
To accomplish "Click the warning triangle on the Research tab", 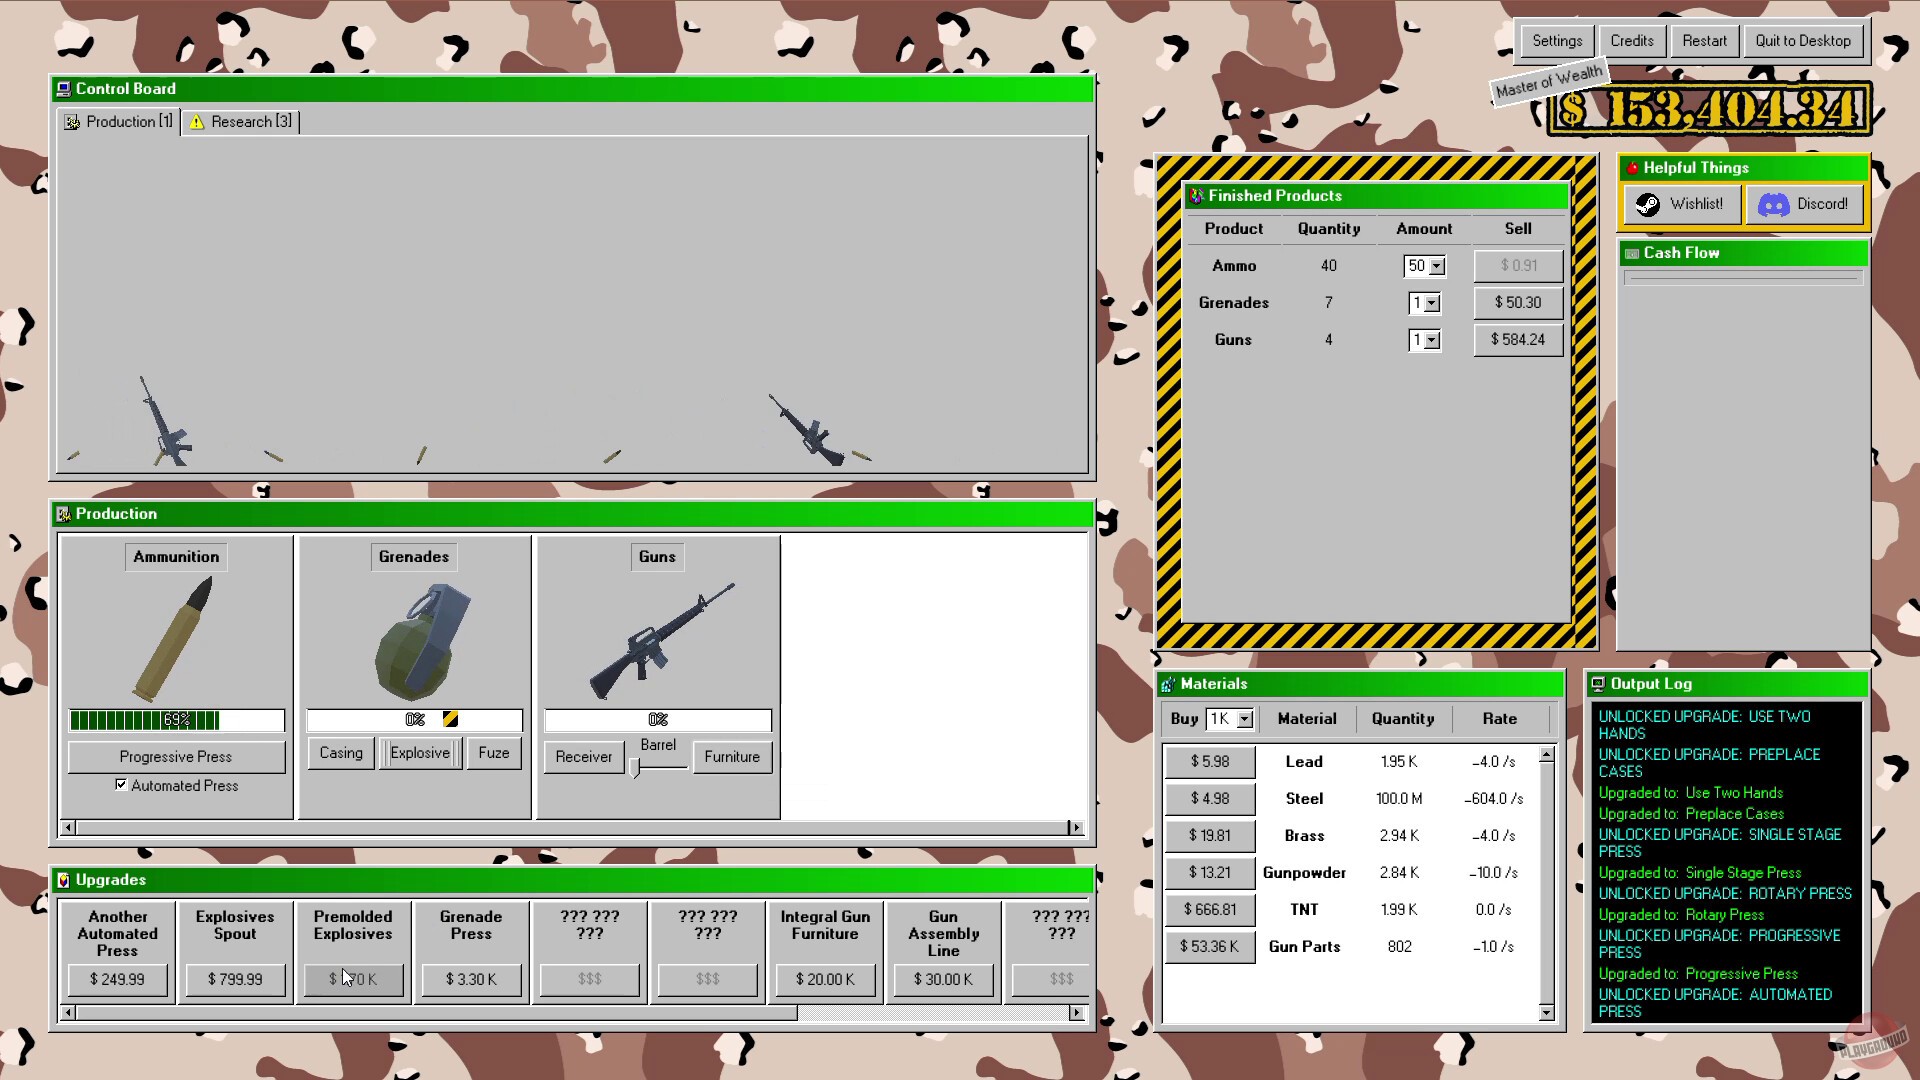I will pos(197,121).
